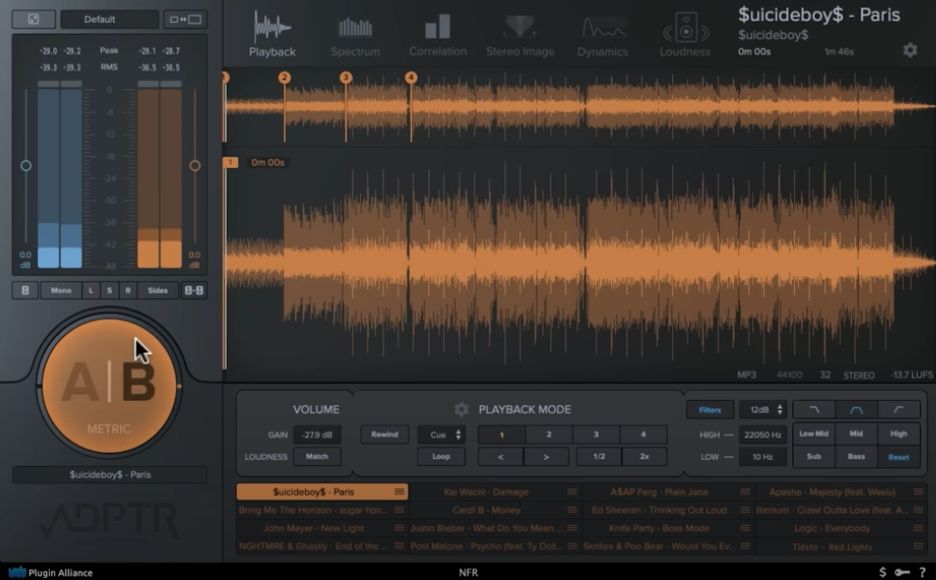The width and height of the screenshot is (936, 580).
Task: Click the loudness Match button
Action: point(317,456)
